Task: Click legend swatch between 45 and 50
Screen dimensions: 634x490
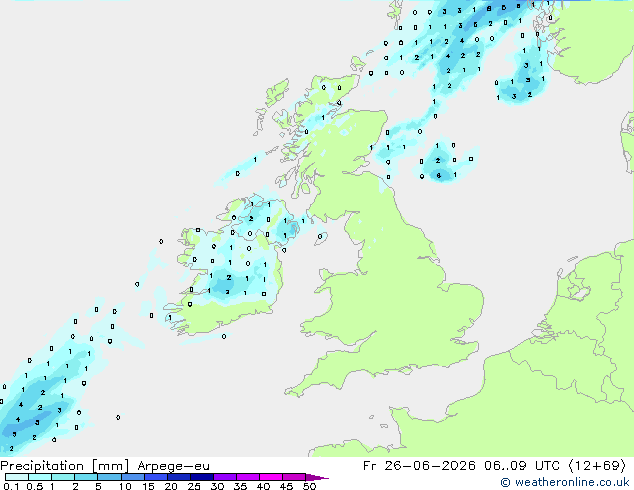Action: click(294, 477)
